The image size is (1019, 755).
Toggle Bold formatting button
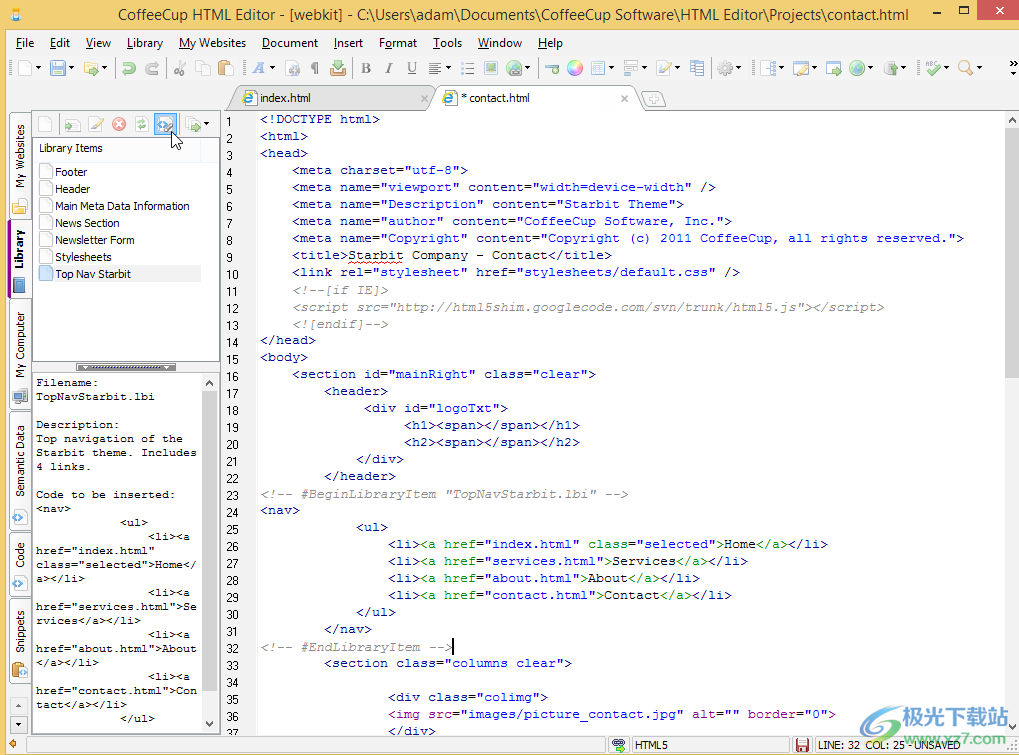pos(366,68)
